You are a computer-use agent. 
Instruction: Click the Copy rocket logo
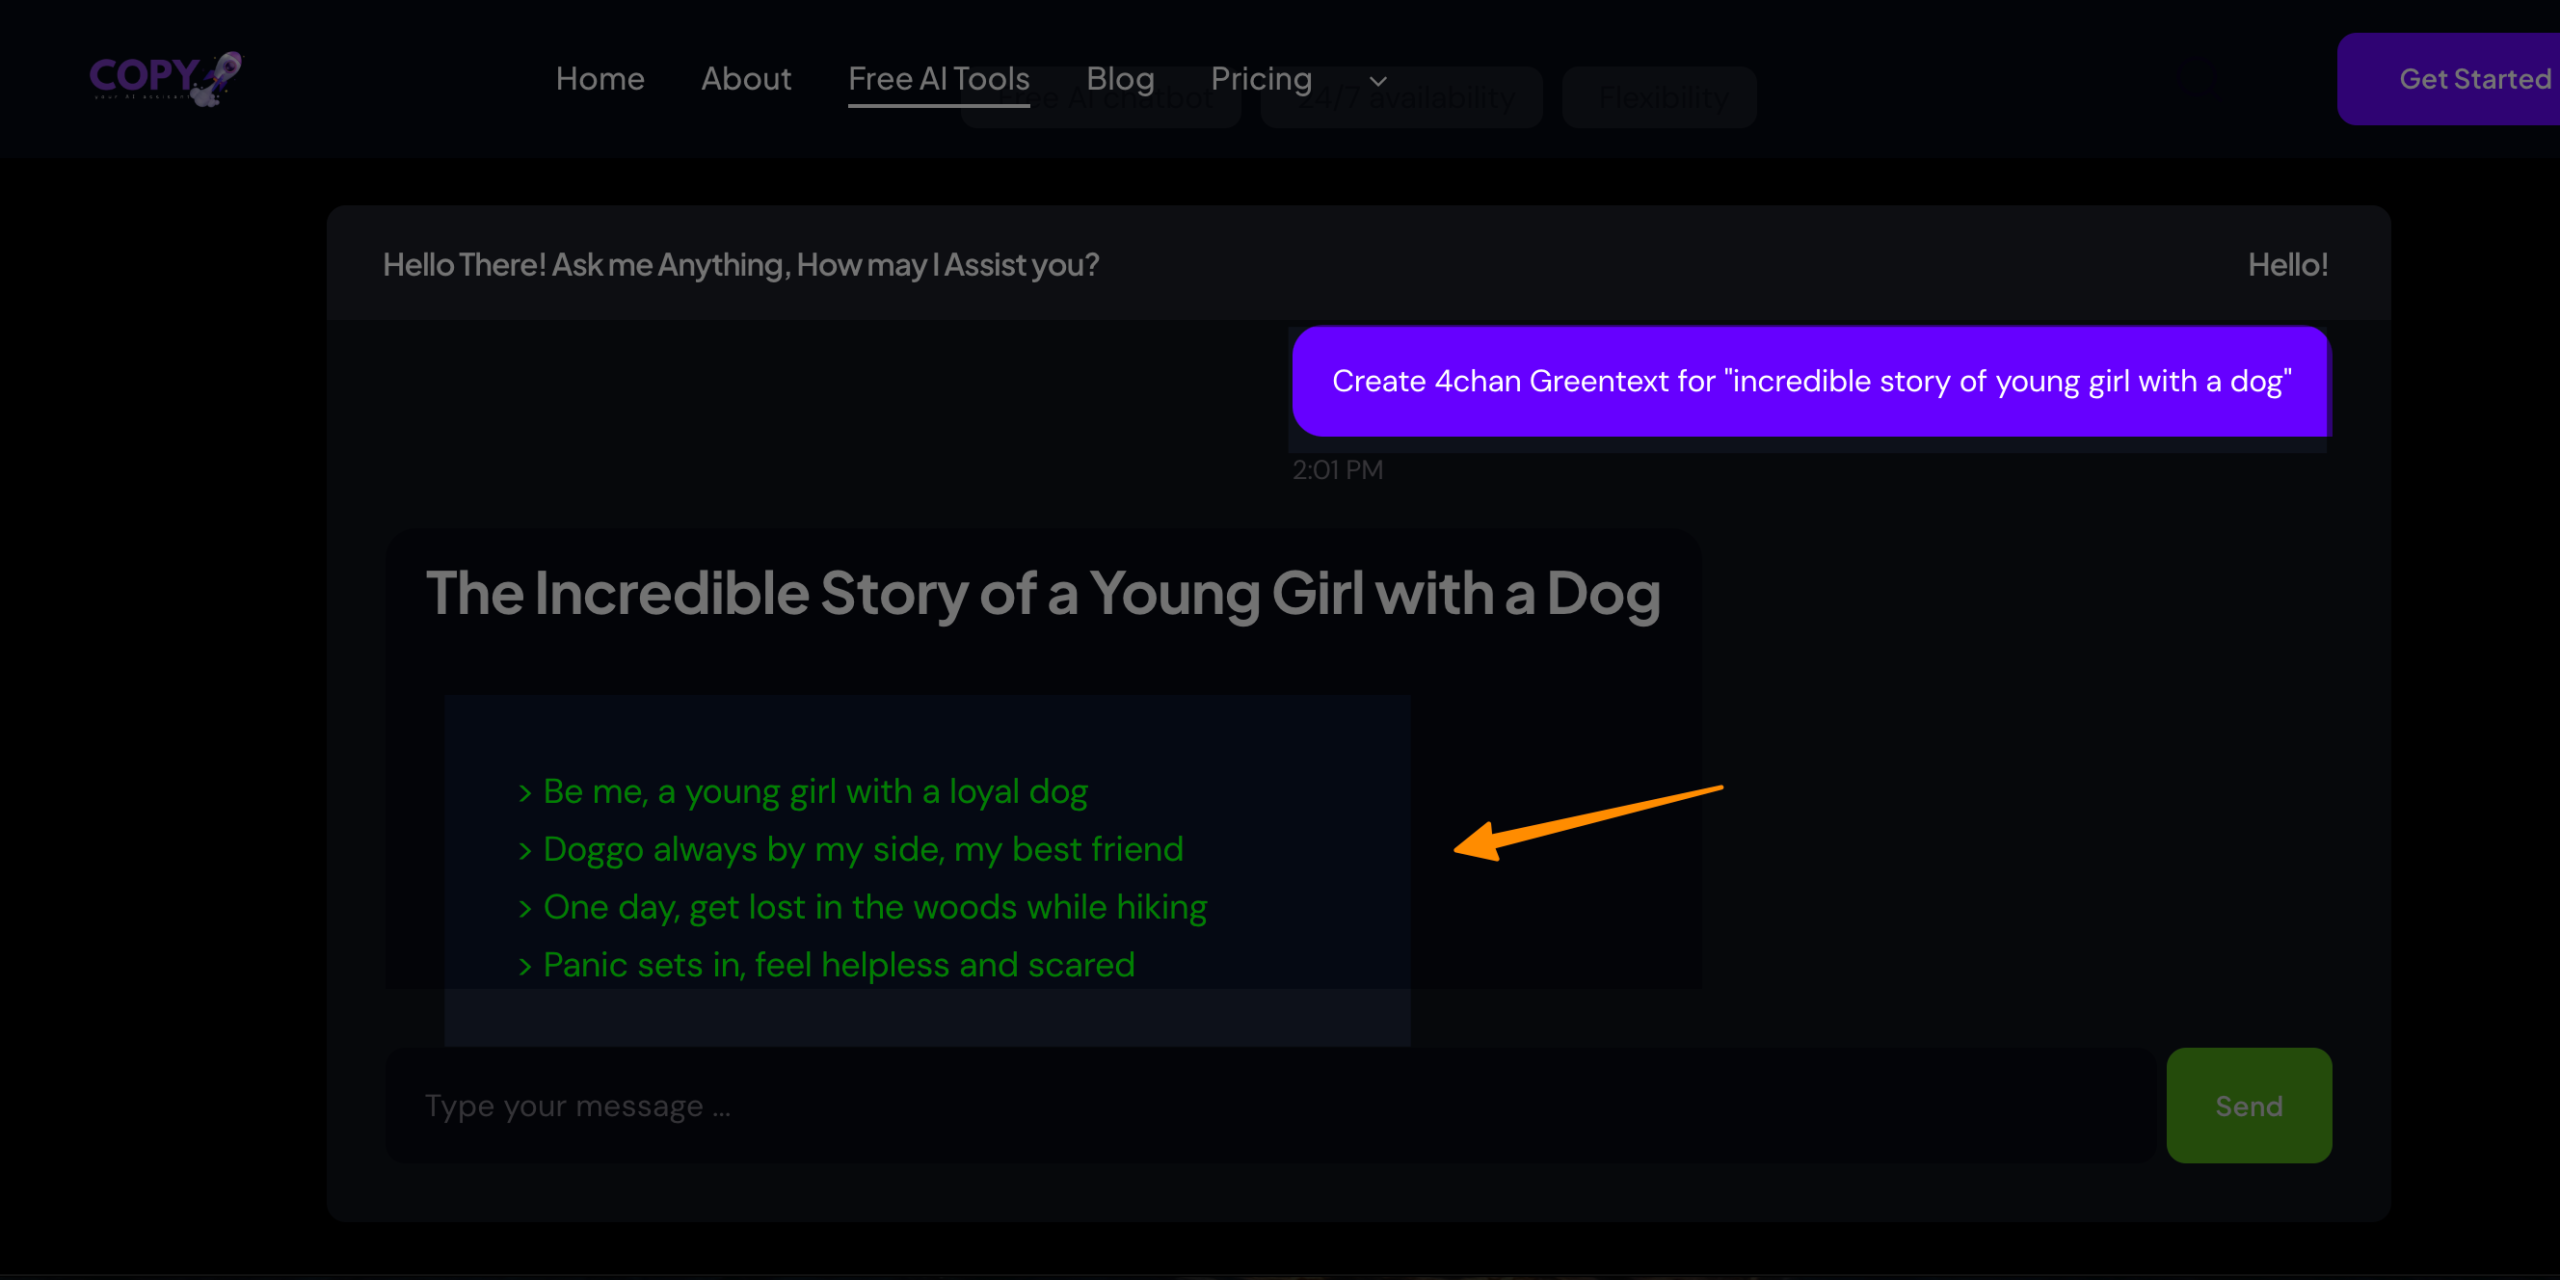pyautogui.click(x=165, y=78)
